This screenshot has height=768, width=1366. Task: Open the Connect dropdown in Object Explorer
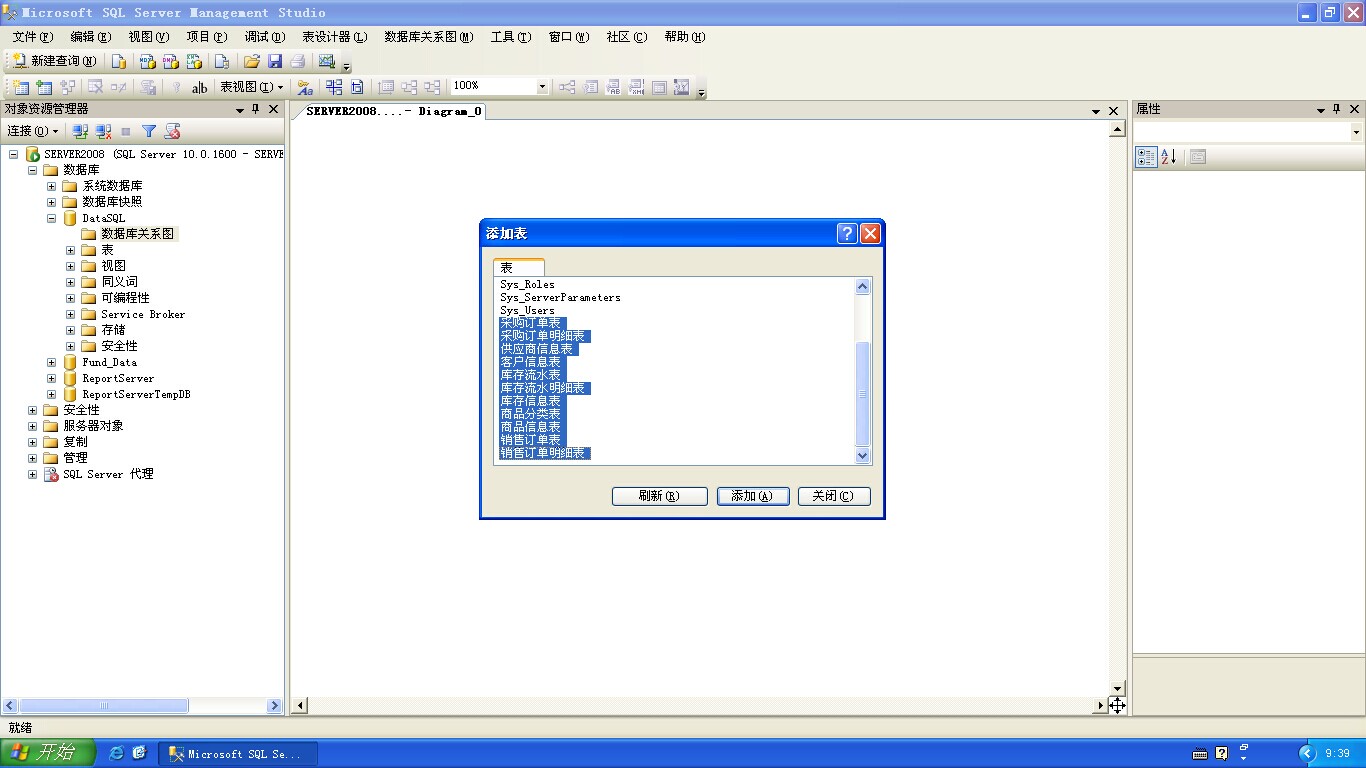tap(33, 131)
